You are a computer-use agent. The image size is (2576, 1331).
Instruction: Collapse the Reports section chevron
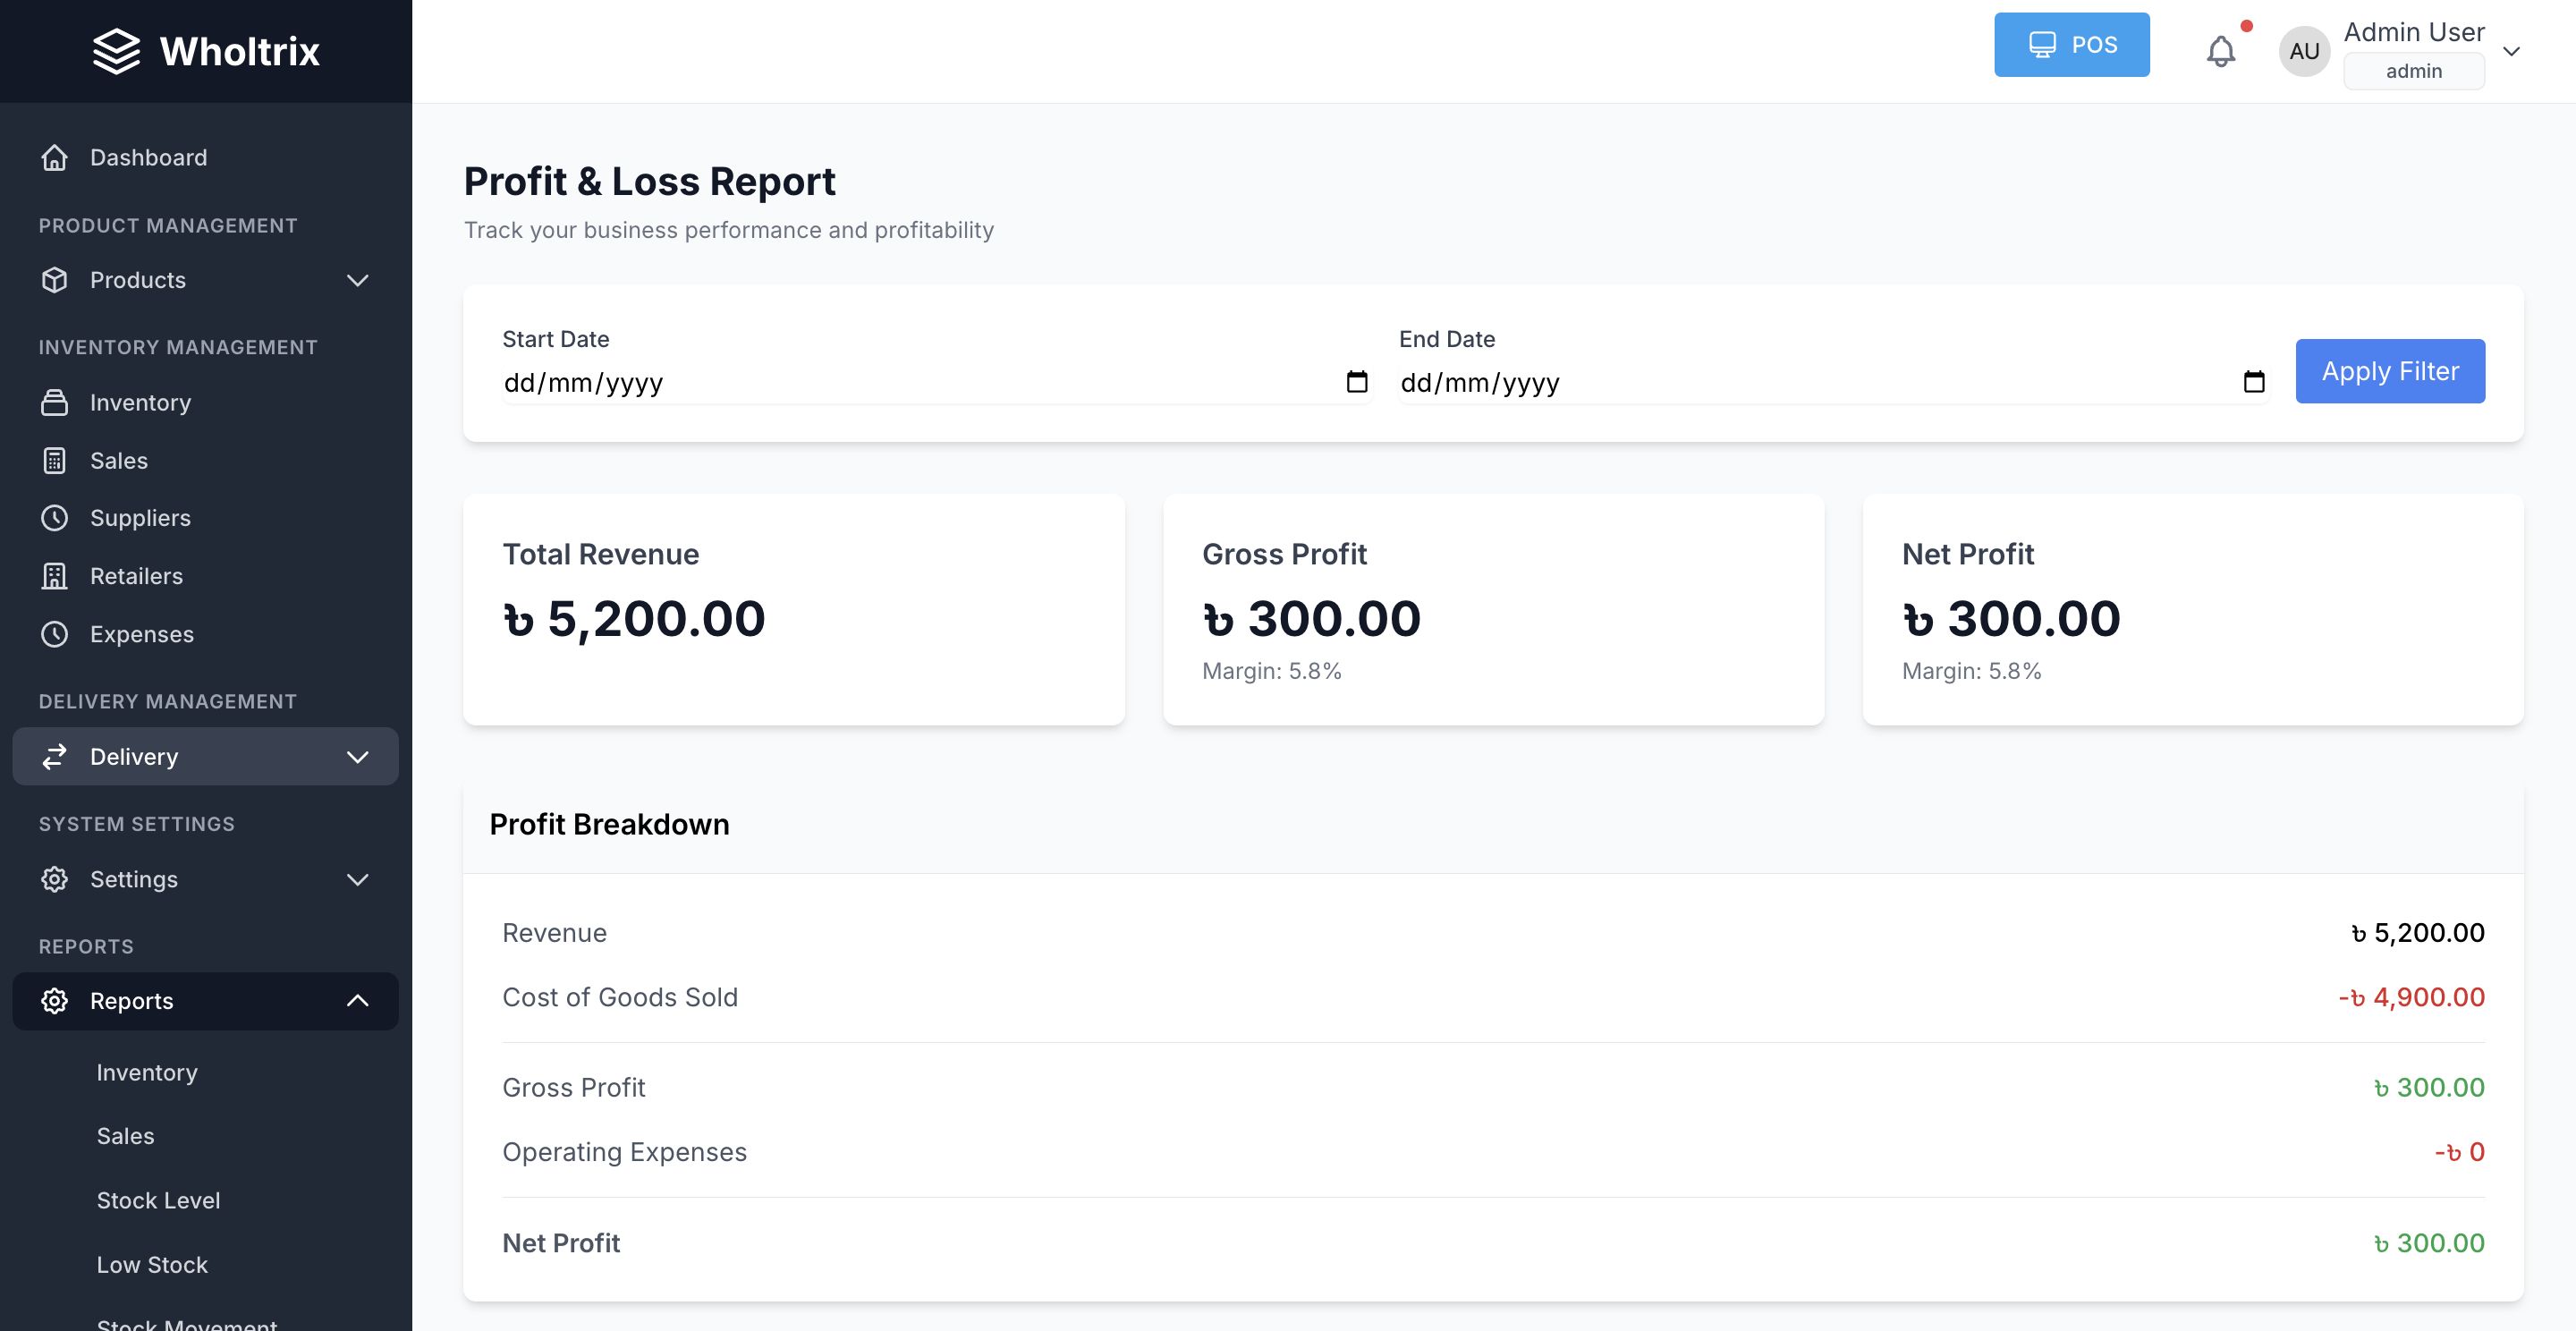click(357, 1001)
